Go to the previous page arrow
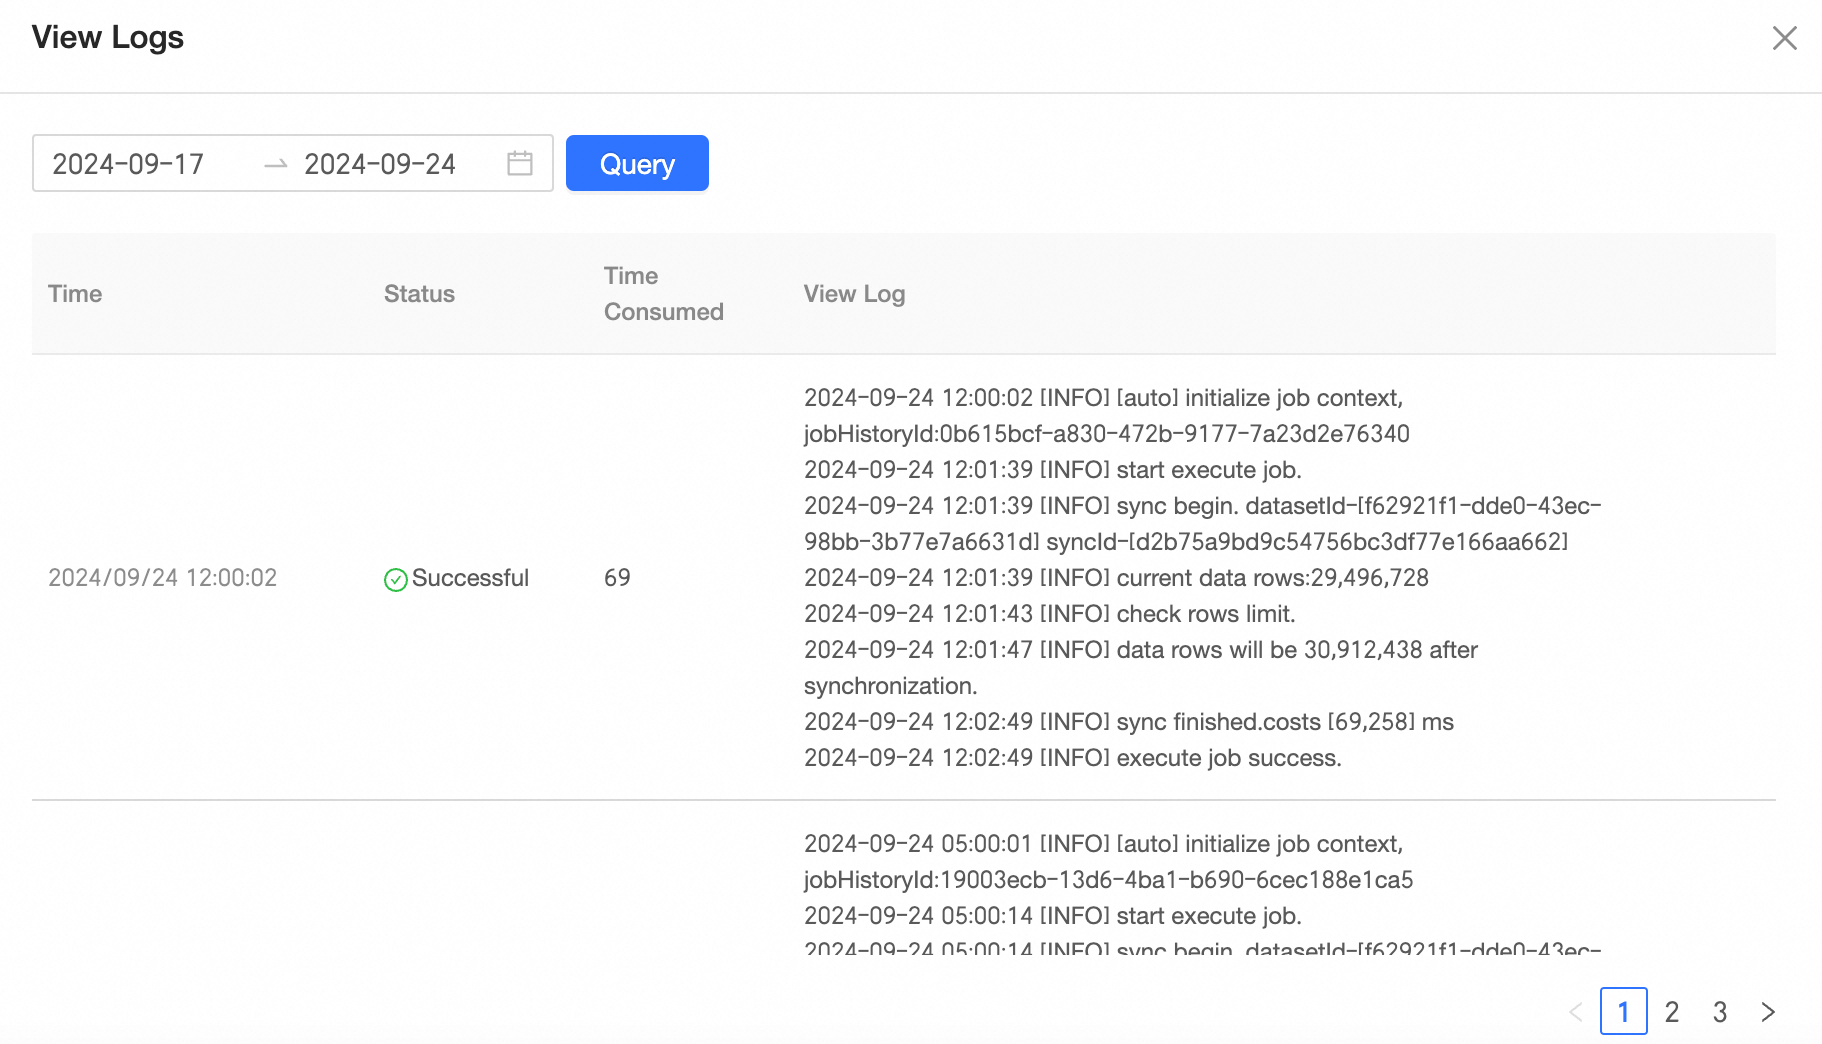 [1576, 1012]
